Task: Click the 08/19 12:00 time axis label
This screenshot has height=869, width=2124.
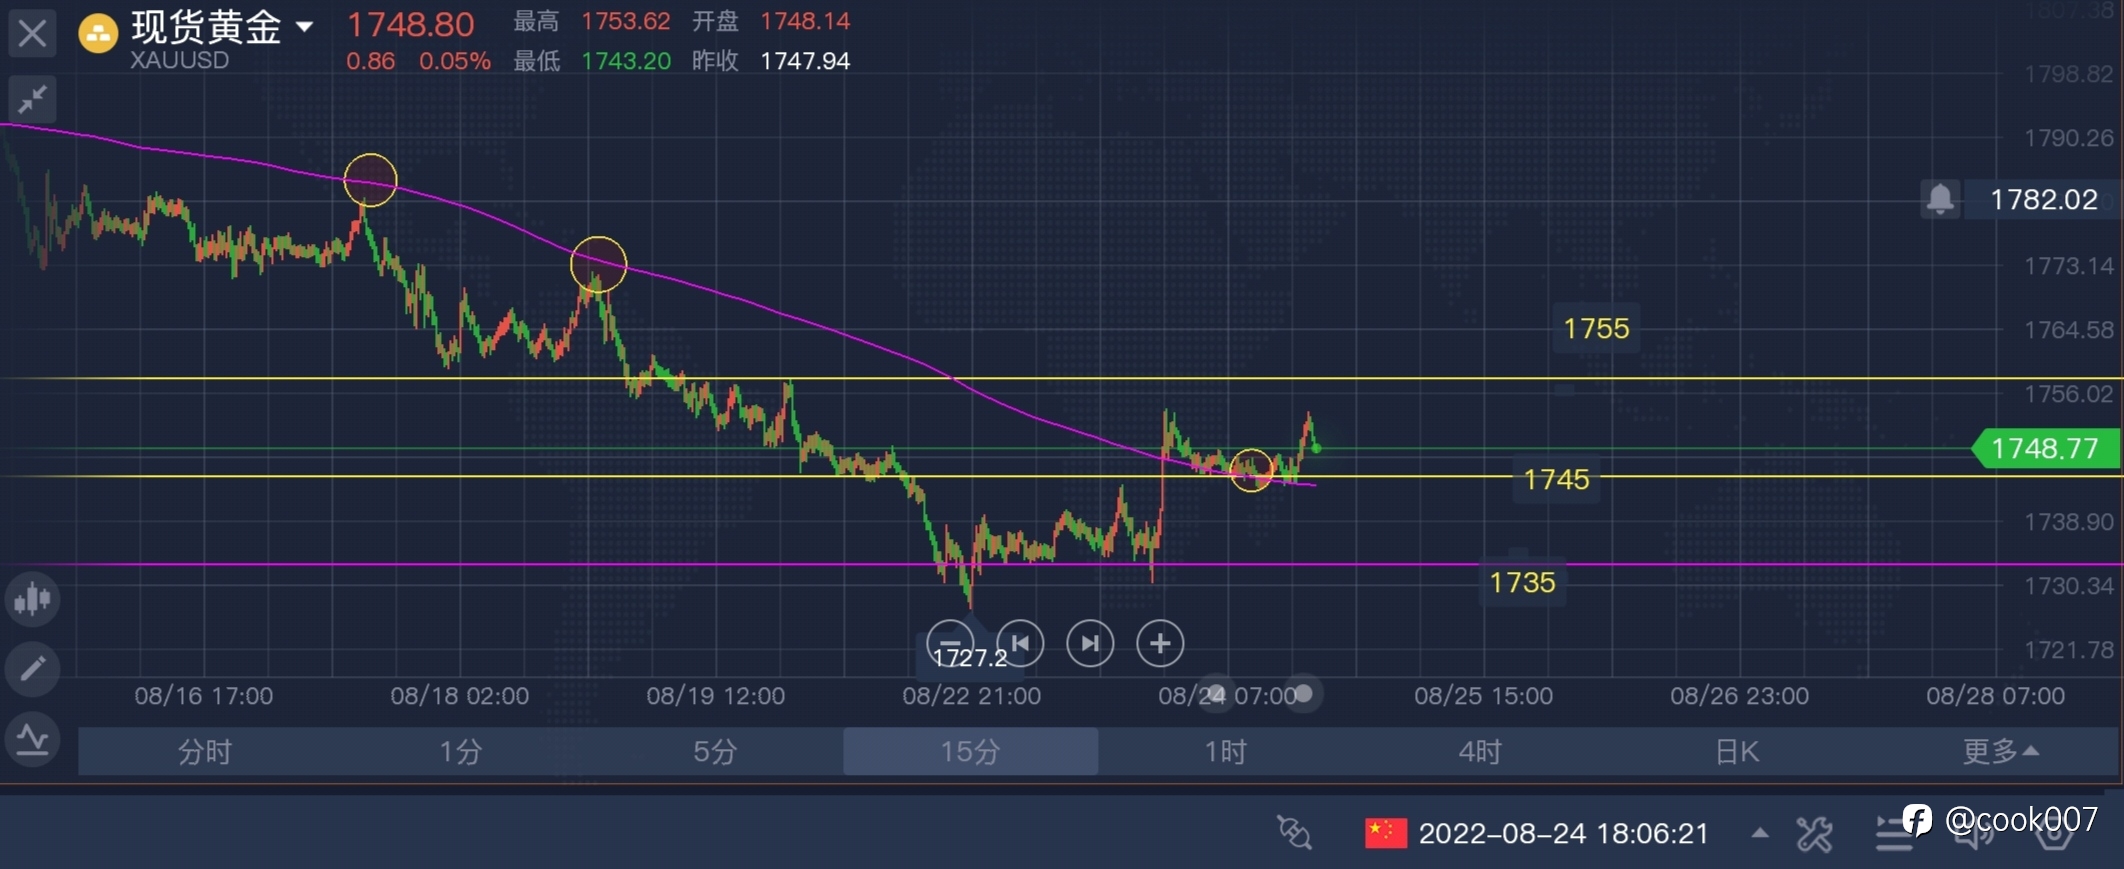Action: pyautogui.click(x=716, y=696)
